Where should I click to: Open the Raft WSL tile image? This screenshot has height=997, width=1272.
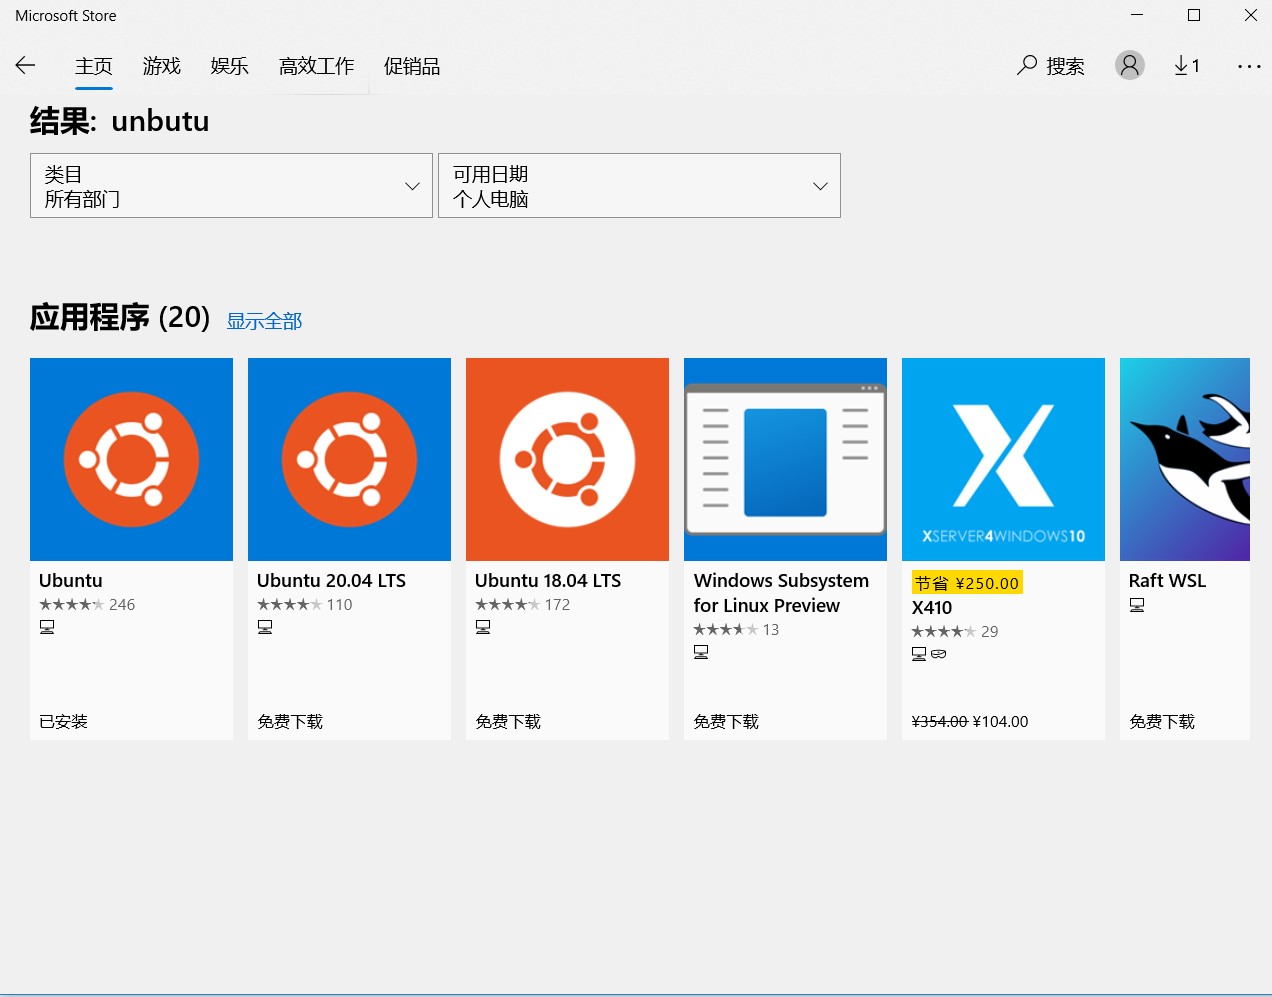click(1185, 459)
